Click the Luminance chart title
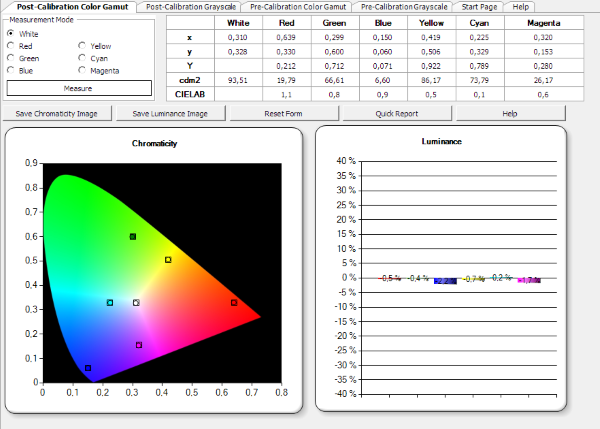Viewport: 600px width, 429px height. pyautogui.click(x=442, y=142)
